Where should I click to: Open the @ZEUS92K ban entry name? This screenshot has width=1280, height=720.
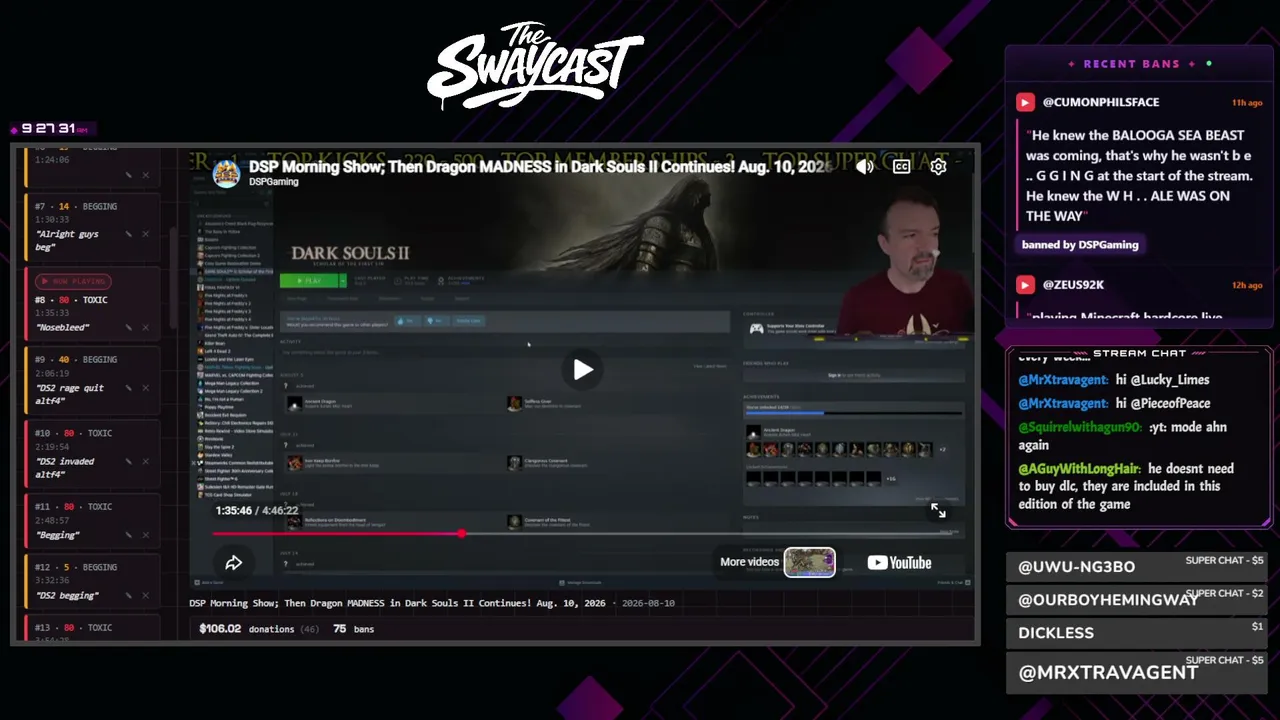(1074, 285)
